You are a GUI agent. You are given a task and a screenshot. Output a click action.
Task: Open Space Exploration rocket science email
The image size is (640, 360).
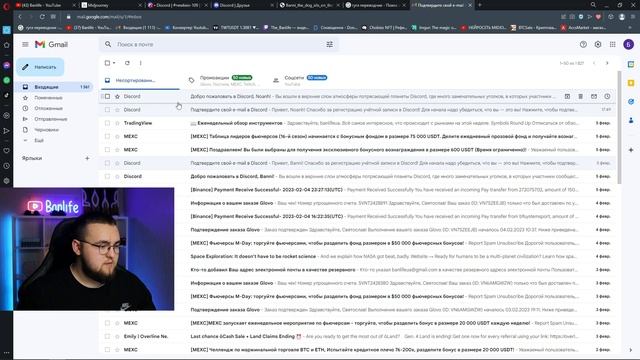[358, 256]
